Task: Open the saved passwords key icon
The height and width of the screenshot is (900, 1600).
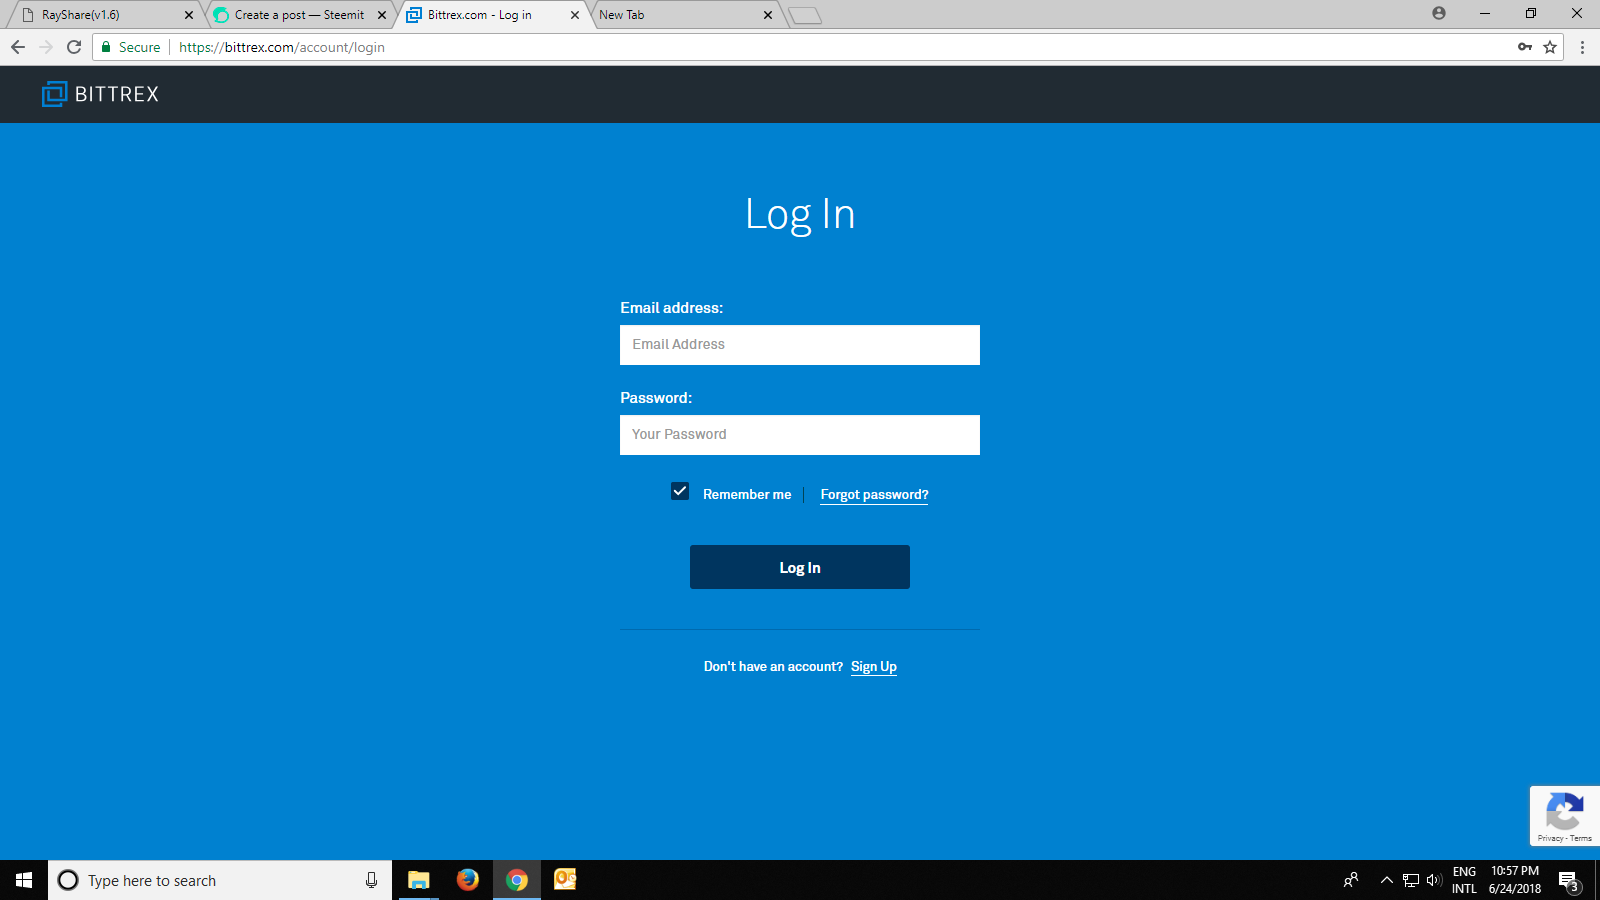Action: point(1525,47)
